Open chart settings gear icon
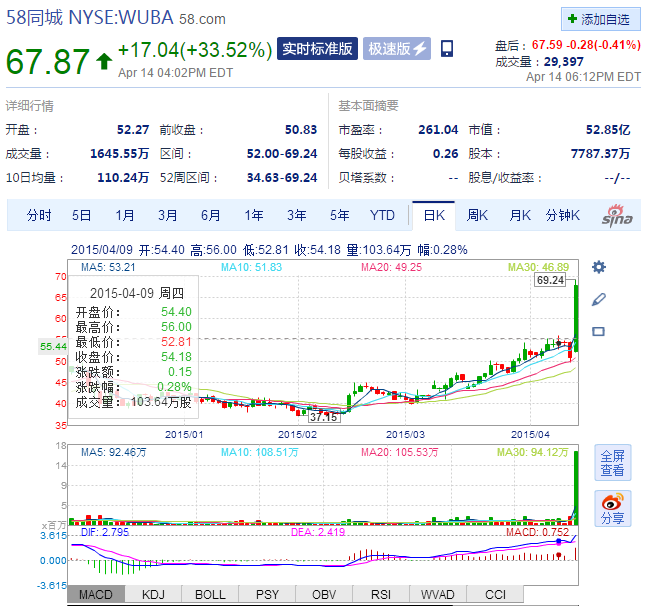The width and height of the screenshot is (654, 606). coord(599,267)
